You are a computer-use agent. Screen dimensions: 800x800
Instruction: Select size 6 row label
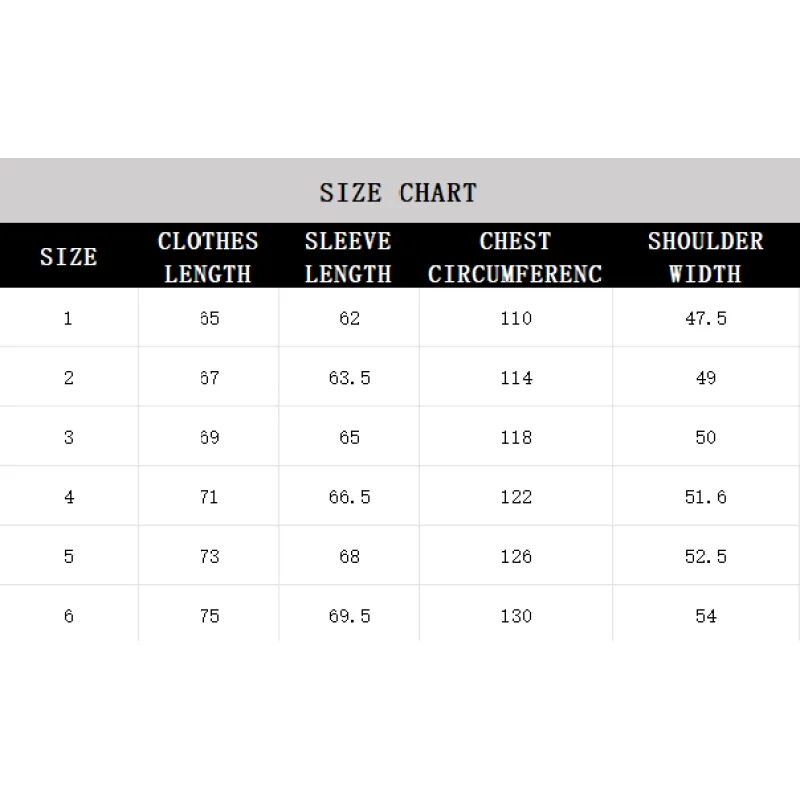(x=68, y=616)
